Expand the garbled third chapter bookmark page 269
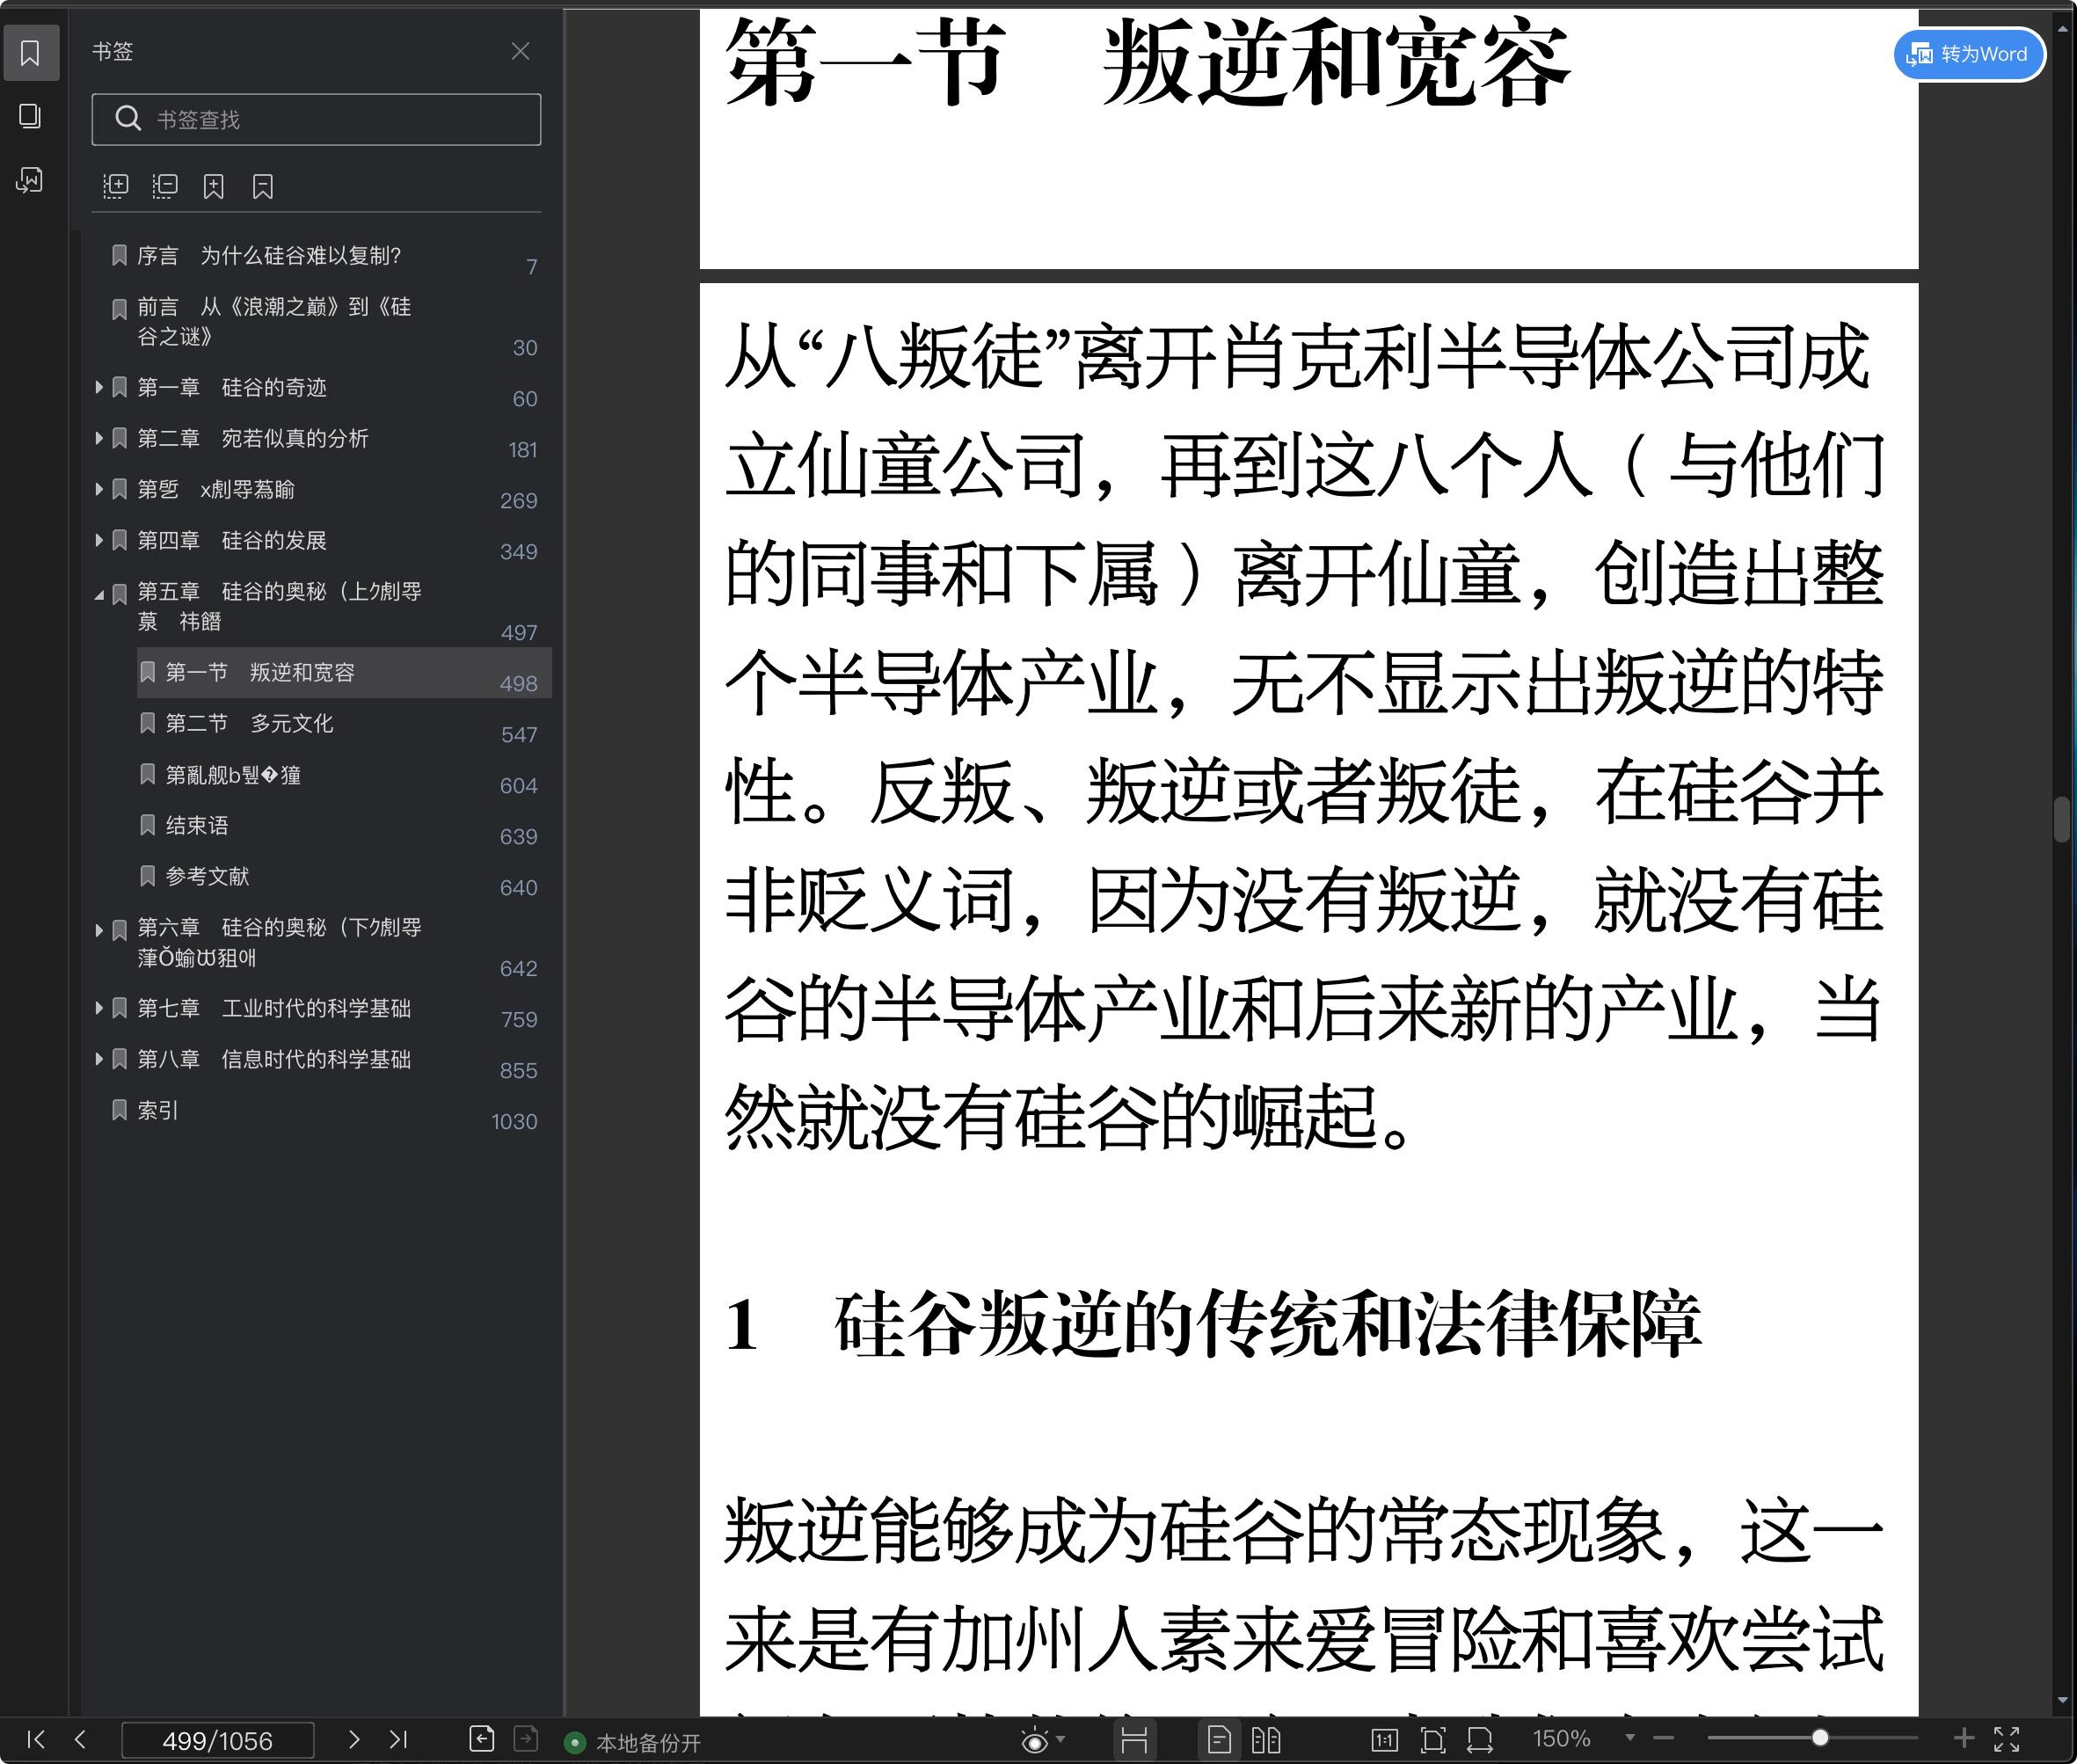Image resolution: width=2077 pixels, height=1764 pixels. click(99, 489)
